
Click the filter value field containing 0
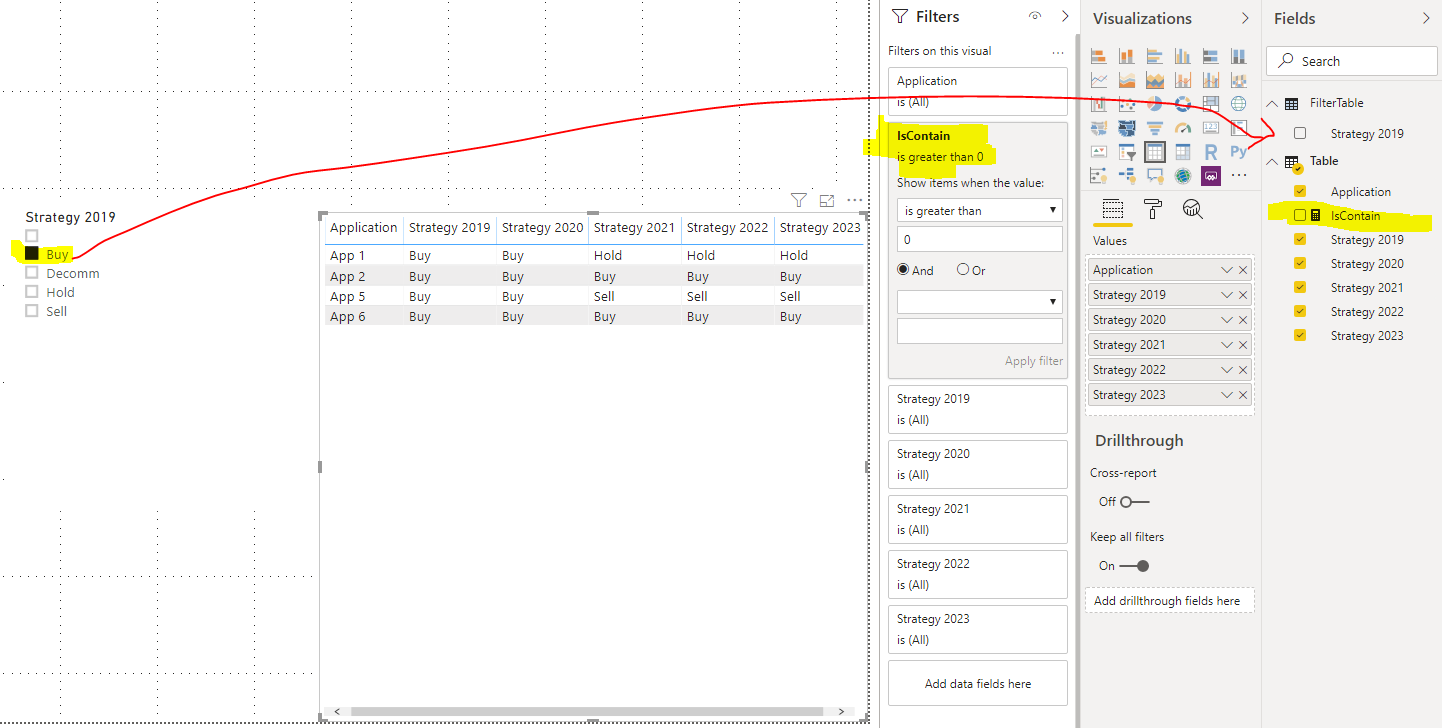pyautogui.click(x=980, y=240)
